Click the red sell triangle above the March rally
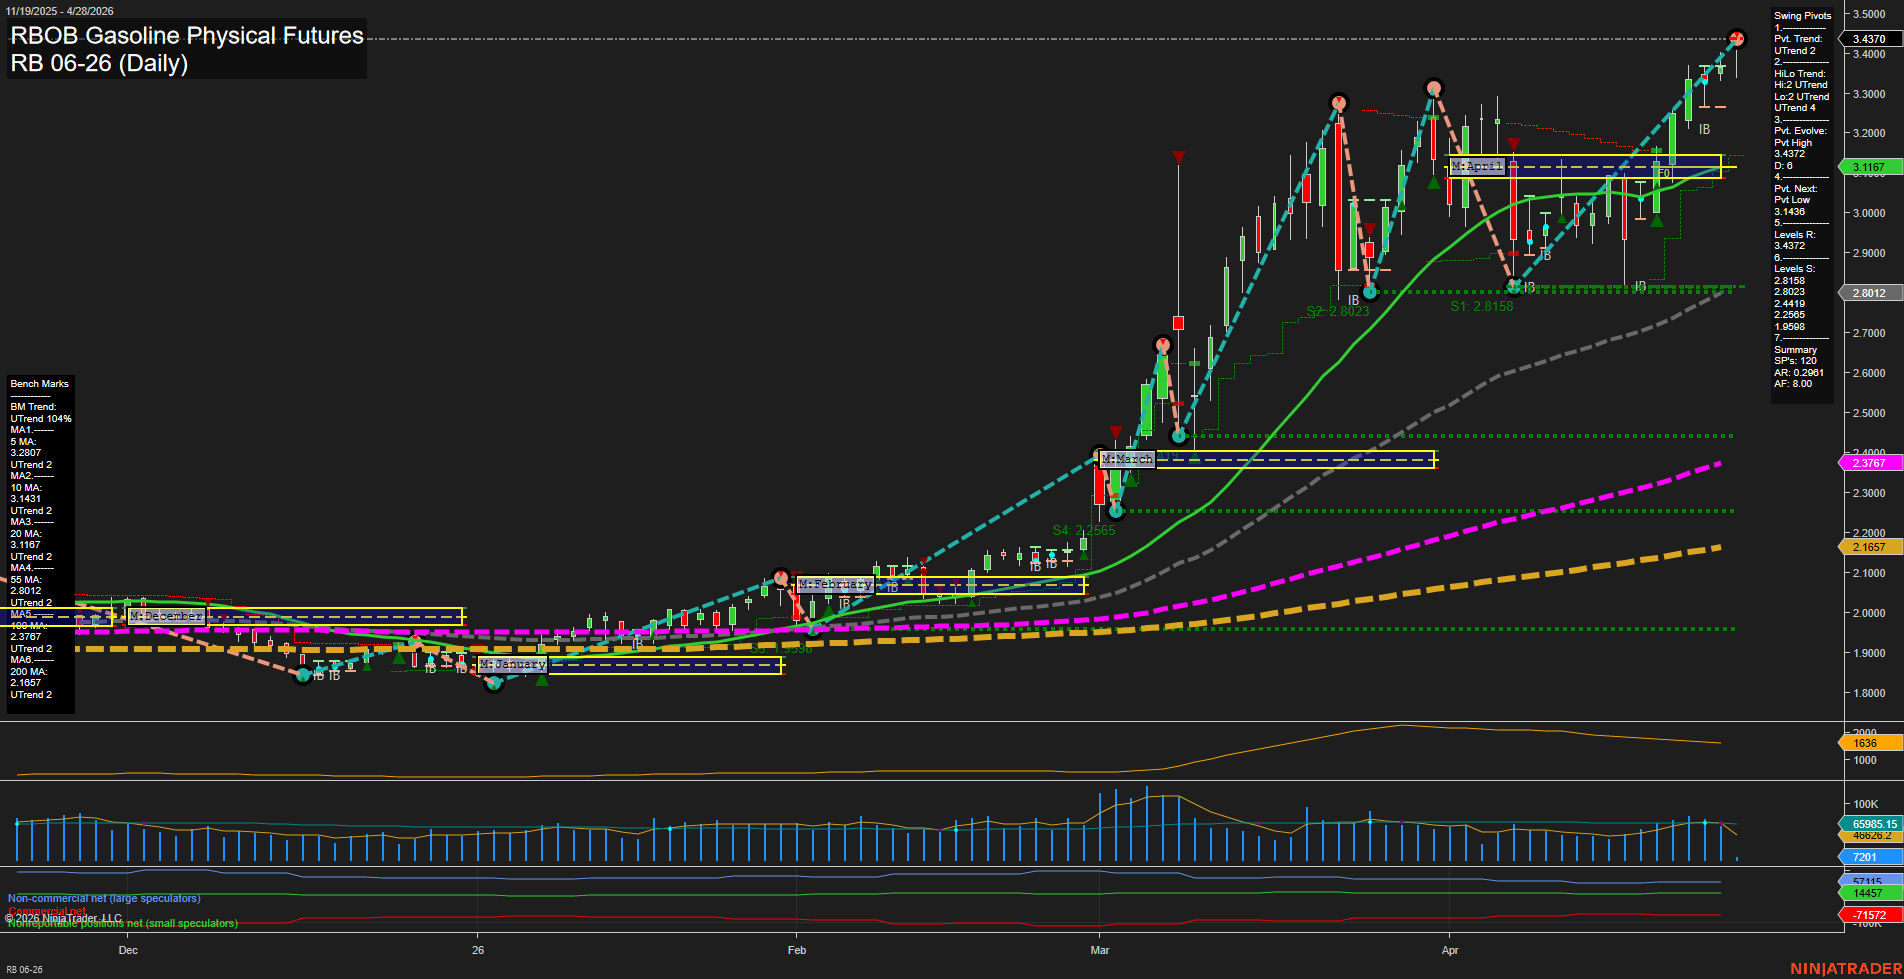The height and width of the screenshot is (979, 1904). (x=1180, y=157)
